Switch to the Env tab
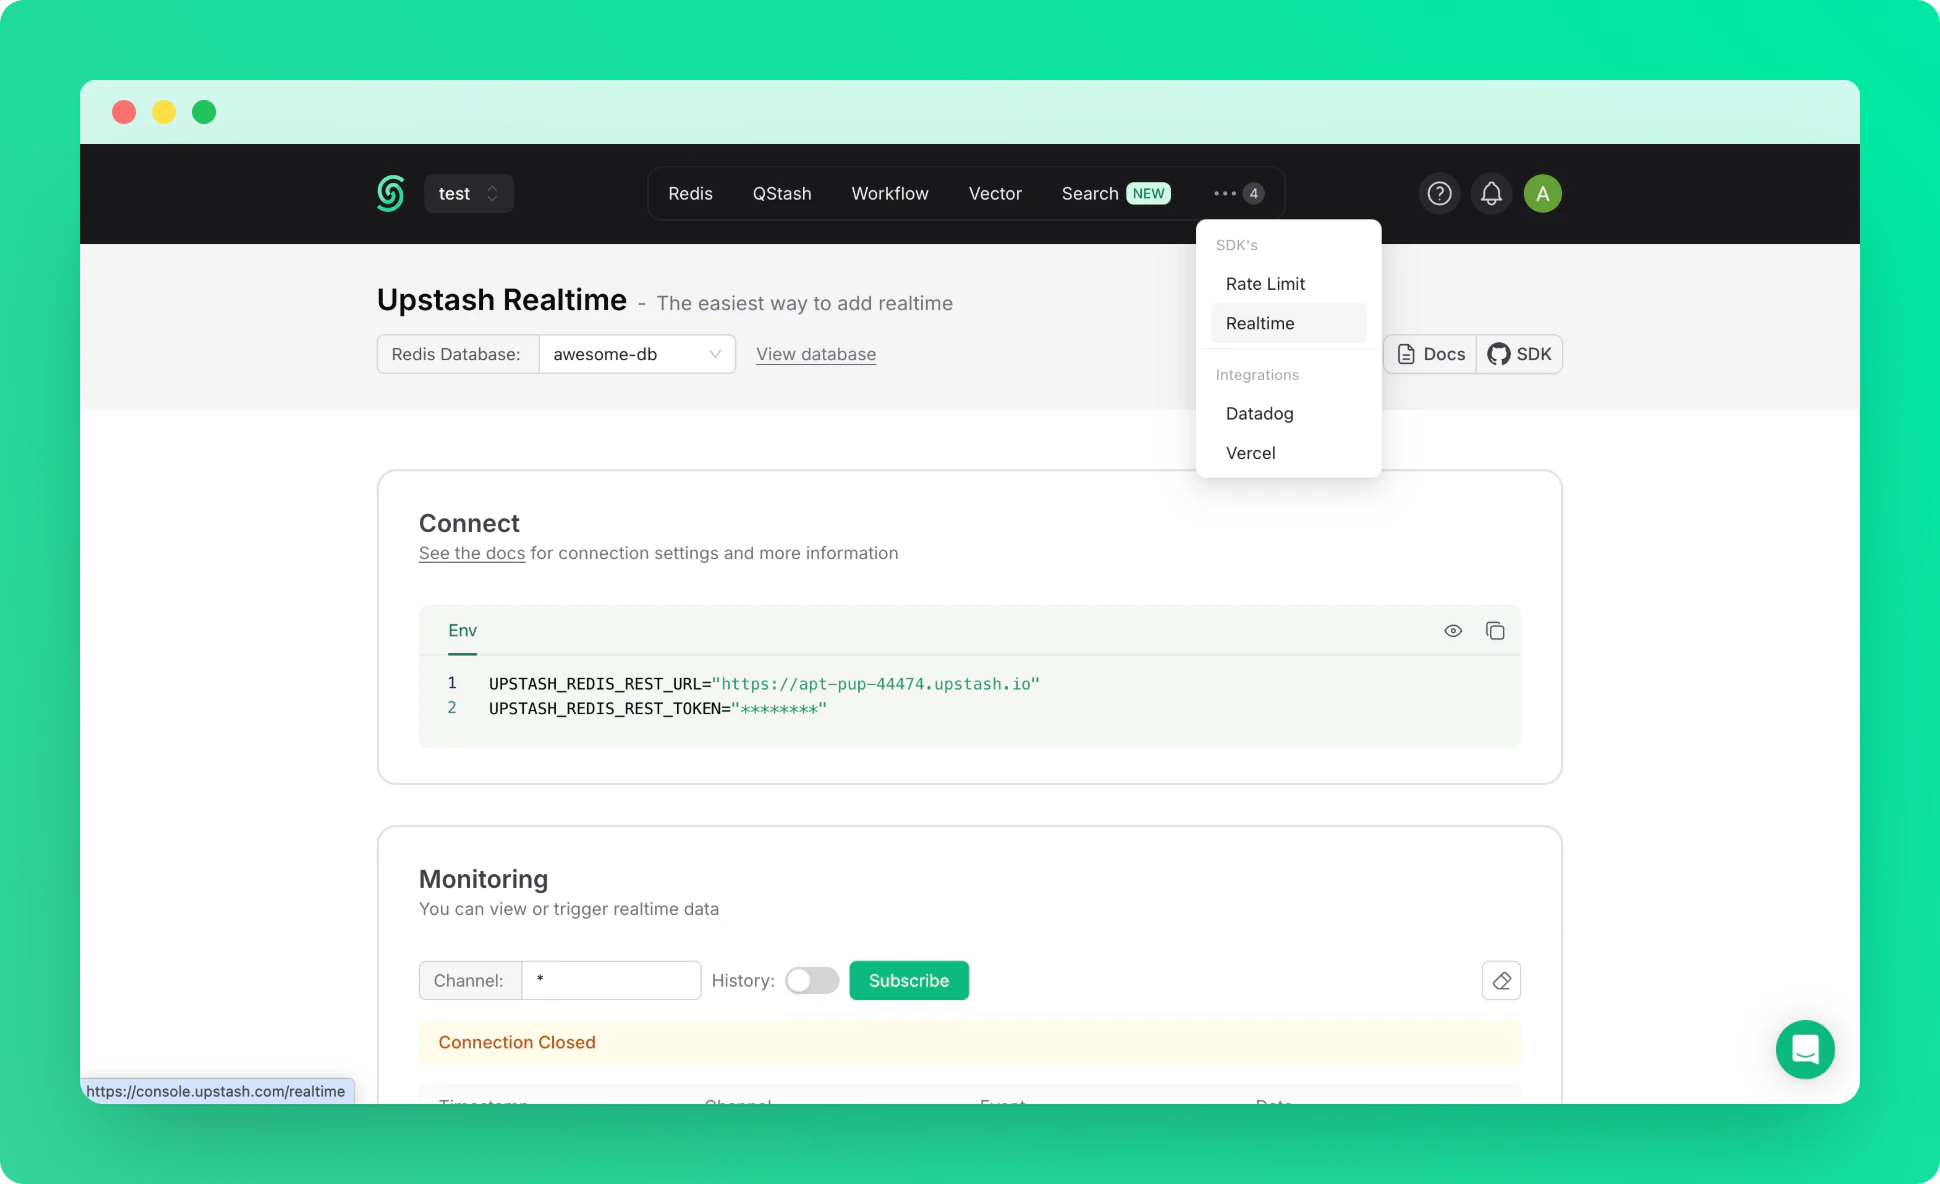1940x1184 pixels. [x=462, y=631]
